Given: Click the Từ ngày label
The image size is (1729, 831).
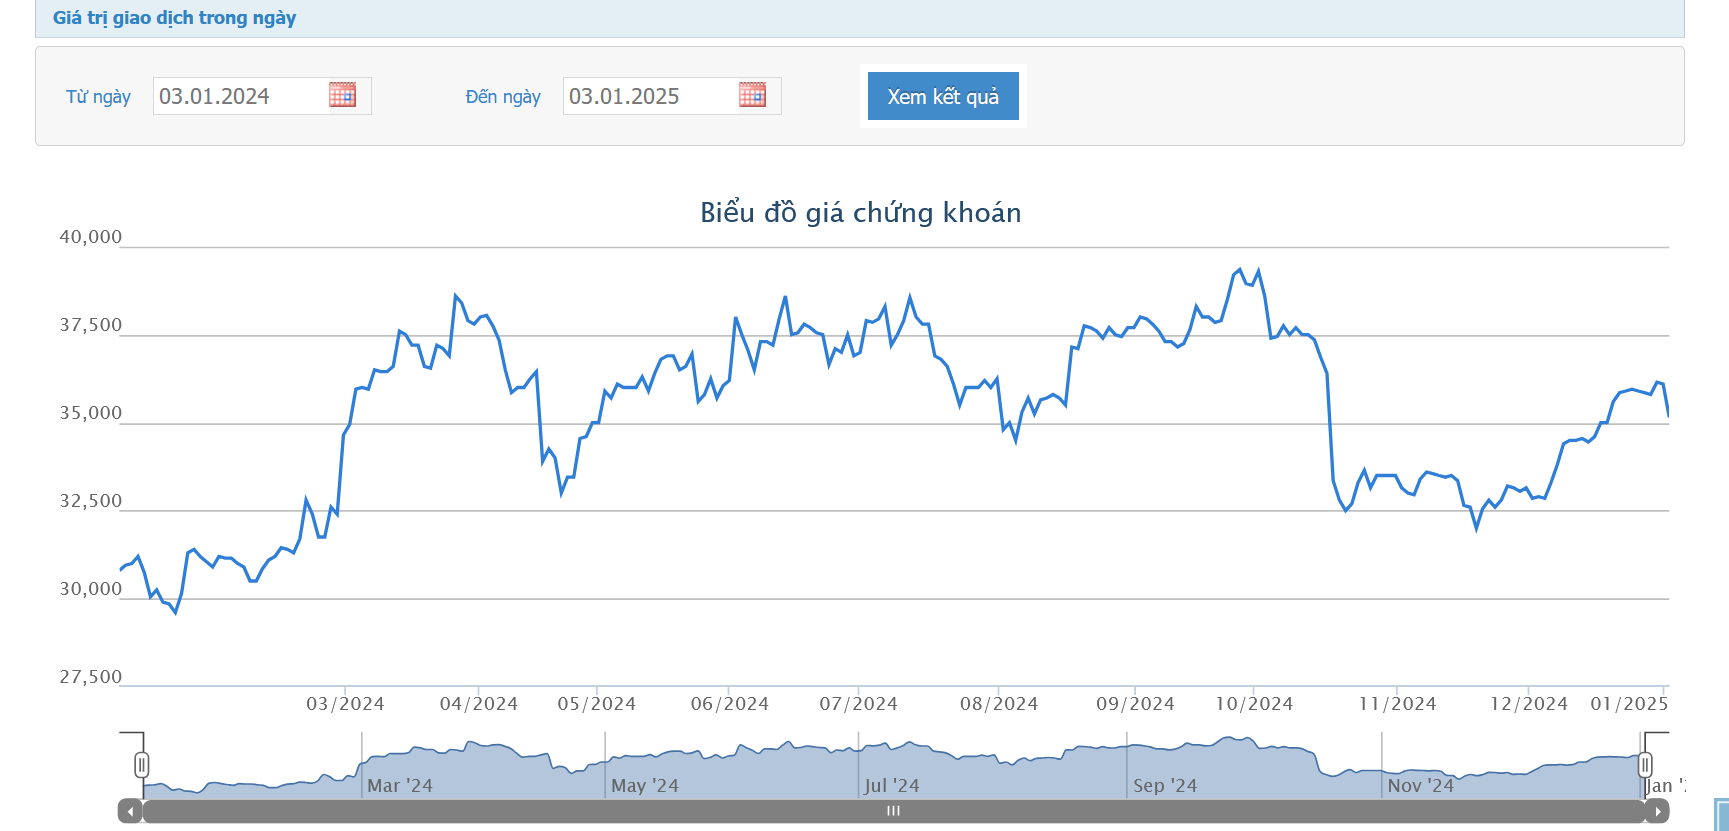Looking at the screenshot, I should click(x=98, y=97).
